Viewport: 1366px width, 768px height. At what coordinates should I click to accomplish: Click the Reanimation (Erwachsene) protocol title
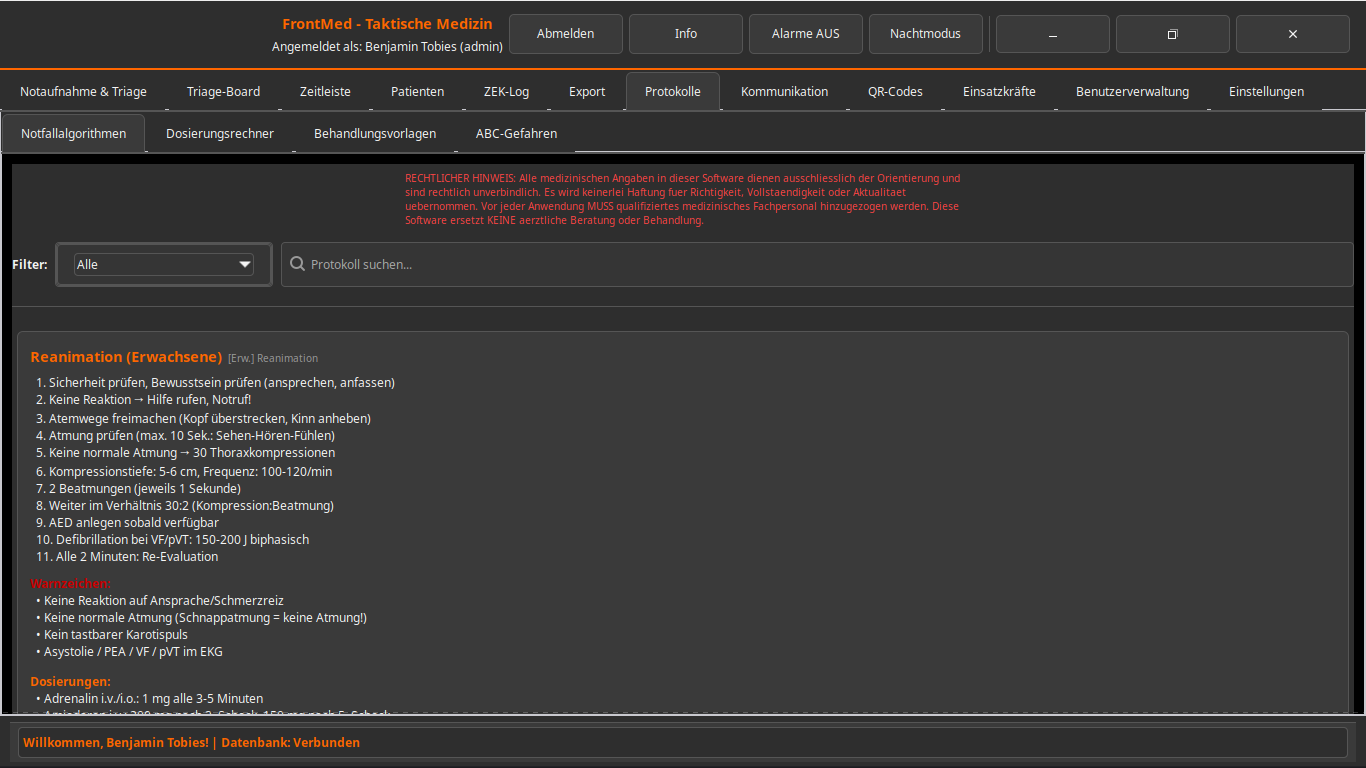tap(126, 357)
